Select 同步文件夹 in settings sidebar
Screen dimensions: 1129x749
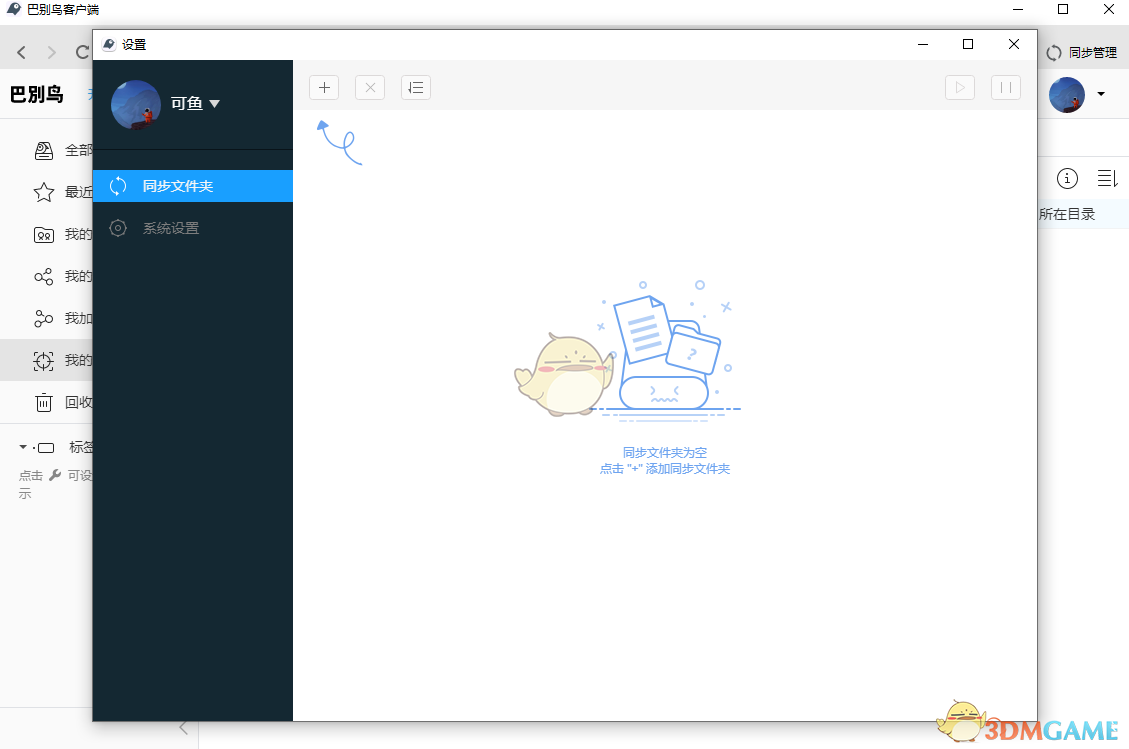point(193,186)
